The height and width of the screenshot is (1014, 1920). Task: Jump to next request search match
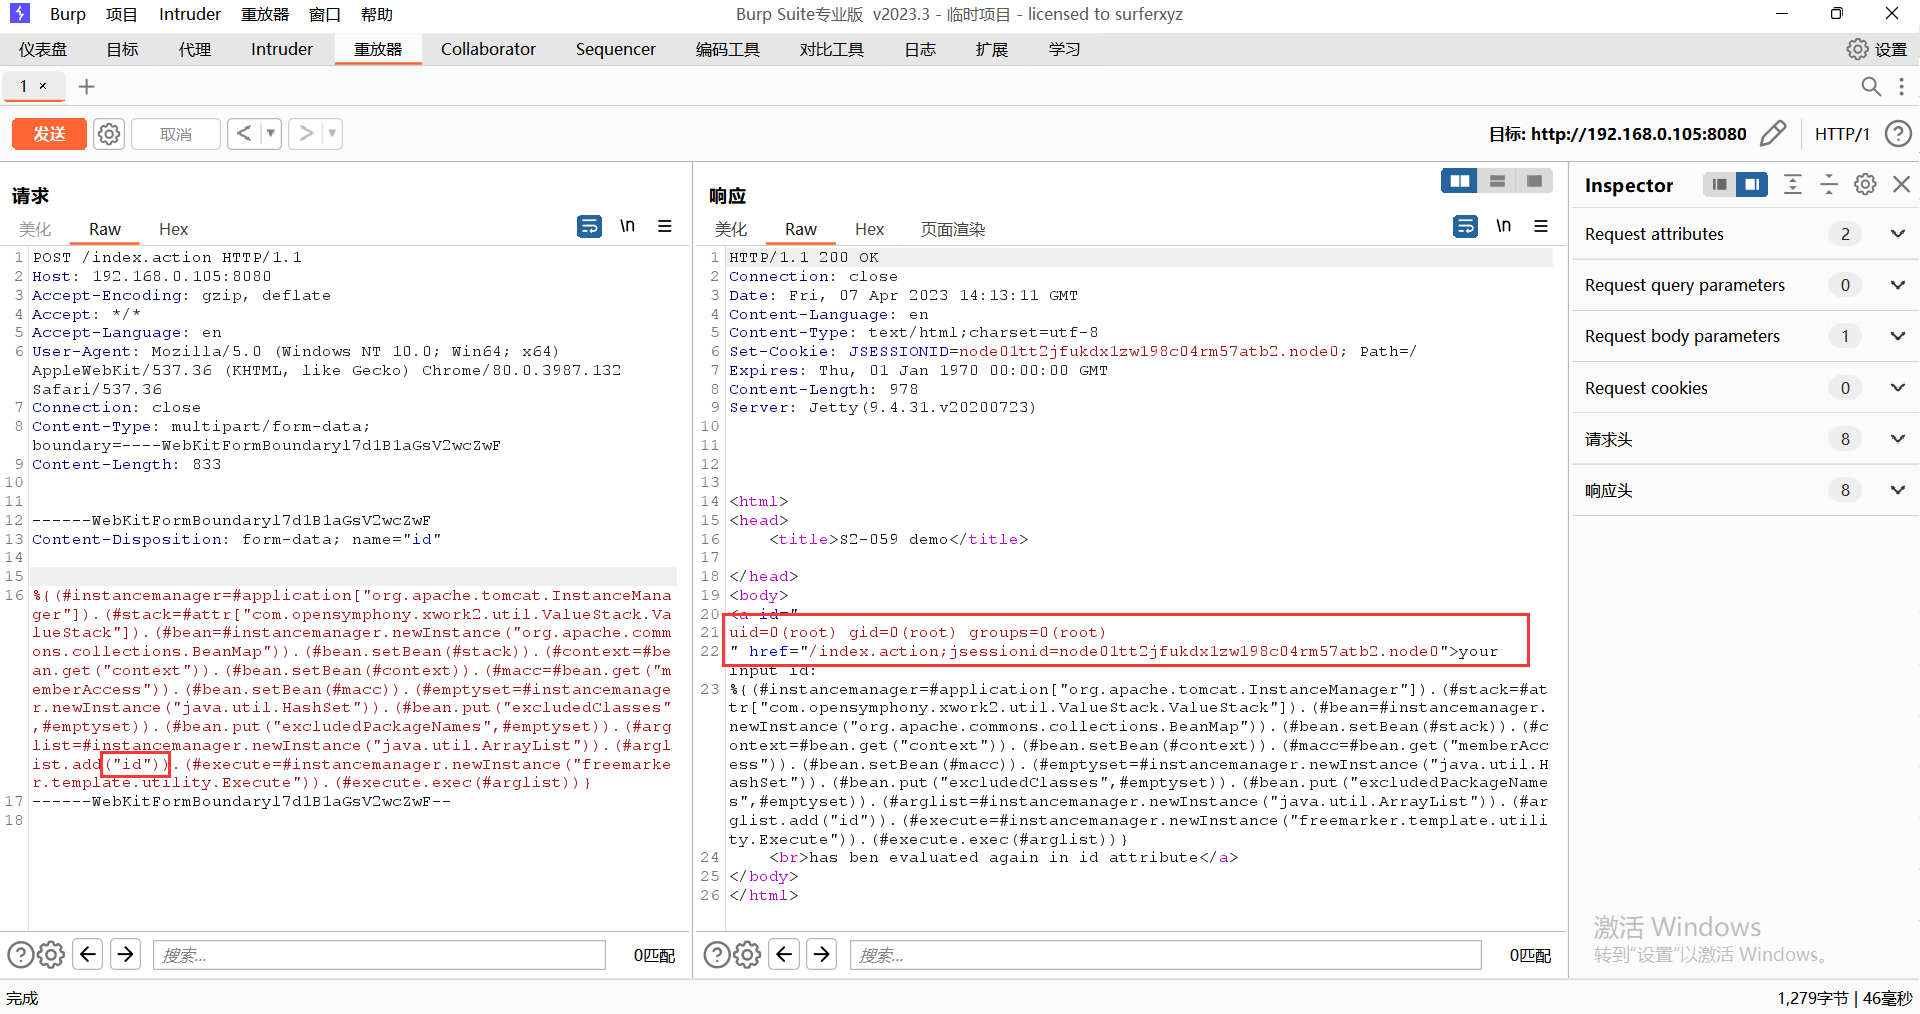tap(125, 954)
